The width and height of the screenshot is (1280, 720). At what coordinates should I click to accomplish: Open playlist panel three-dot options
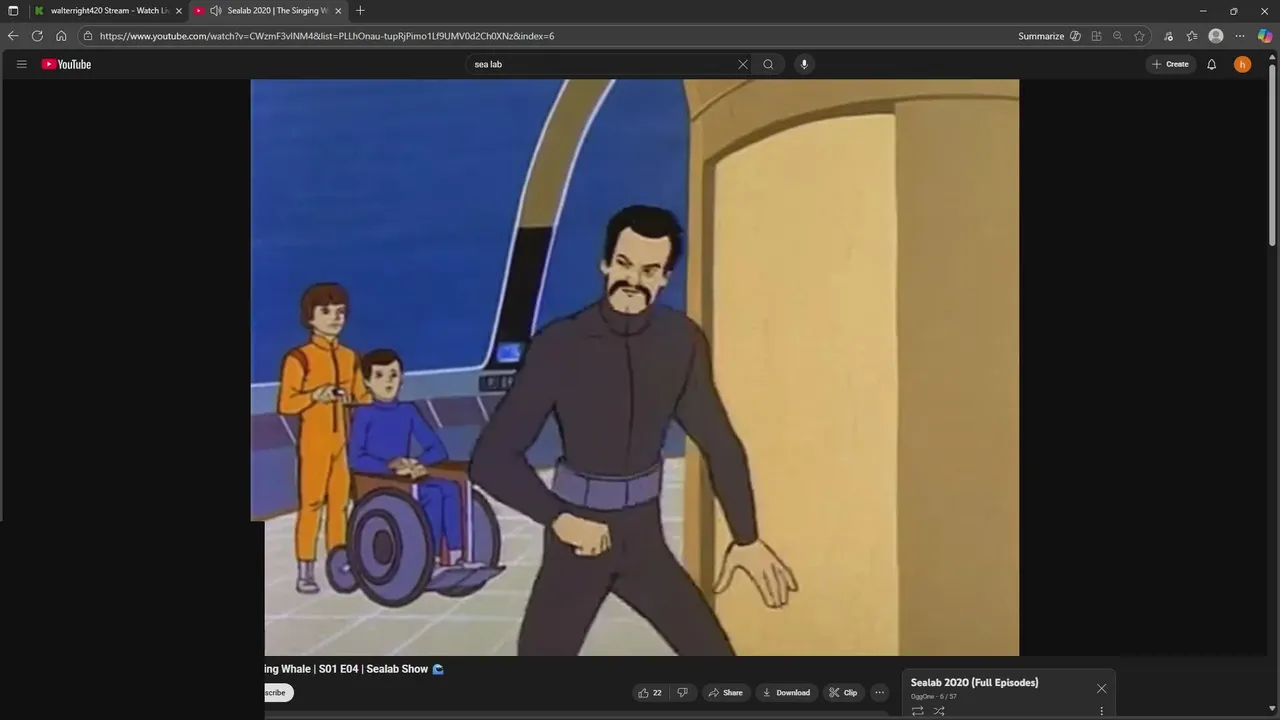(x=1101, y=711)
